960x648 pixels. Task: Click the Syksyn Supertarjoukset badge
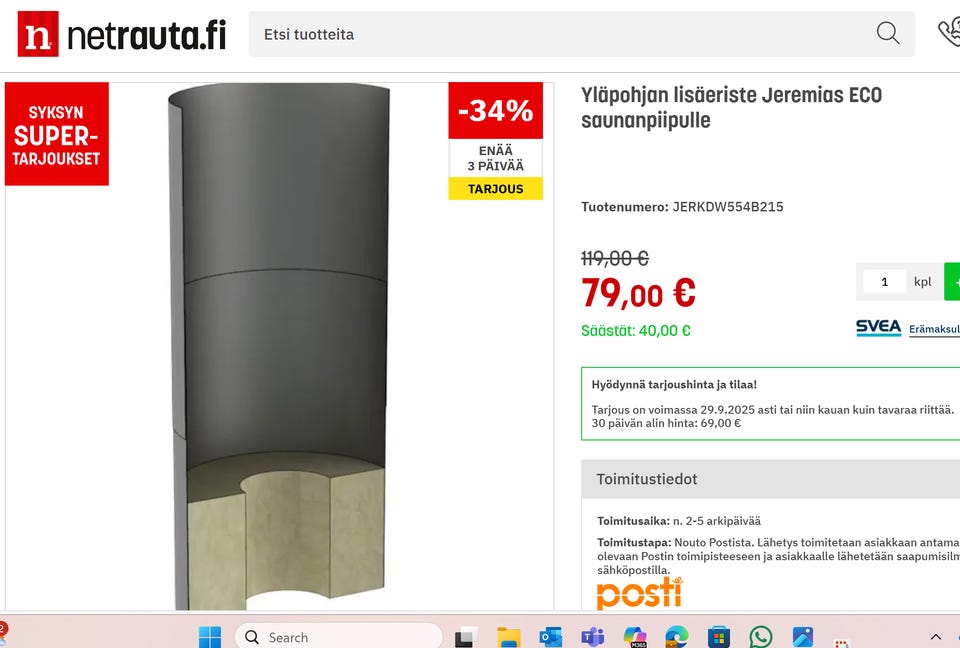pyautogui.click(x=57, y=134)
